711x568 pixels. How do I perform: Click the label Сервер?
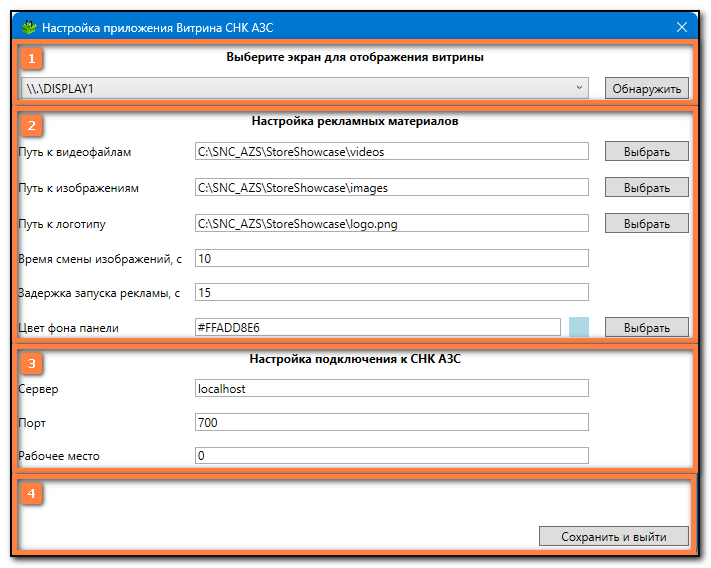38,389
